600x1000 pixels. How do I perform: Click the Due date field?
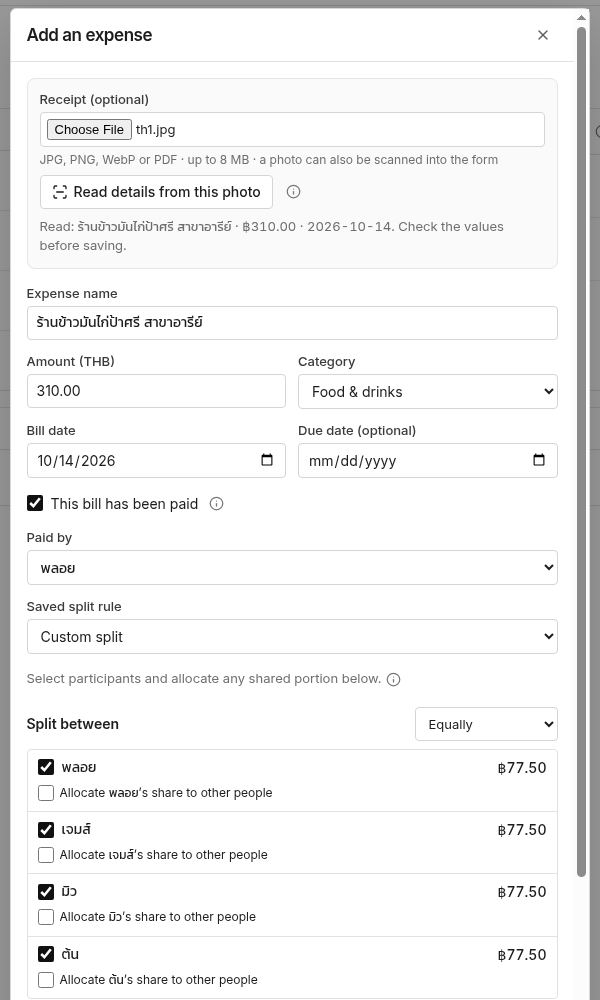428,460
